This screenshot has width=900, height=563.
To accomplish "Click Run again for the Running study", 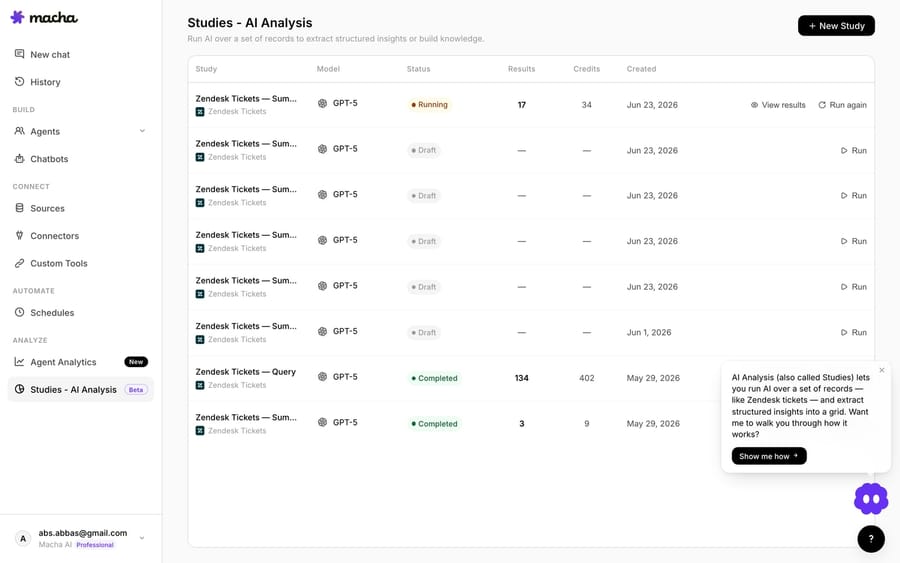I will [x=842, y=105].
